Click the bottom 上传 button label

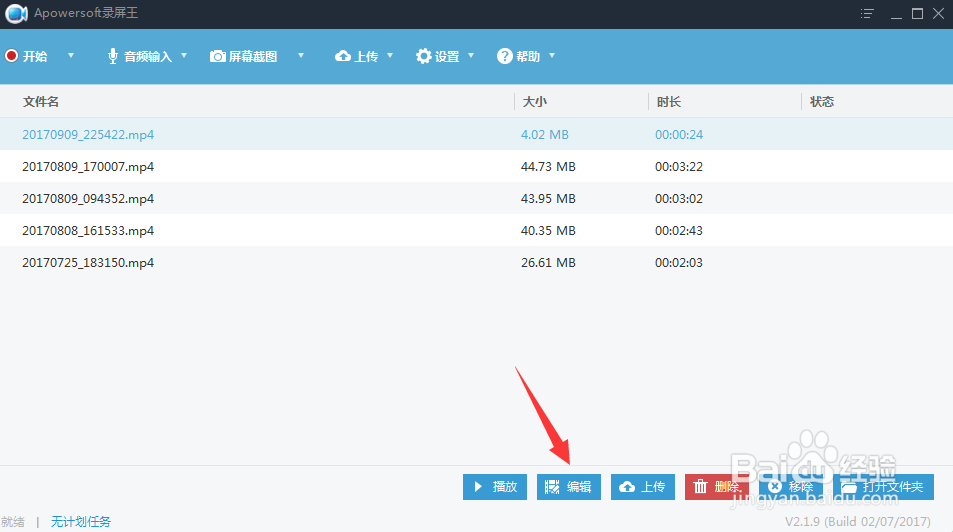click(x=653, y=487)
